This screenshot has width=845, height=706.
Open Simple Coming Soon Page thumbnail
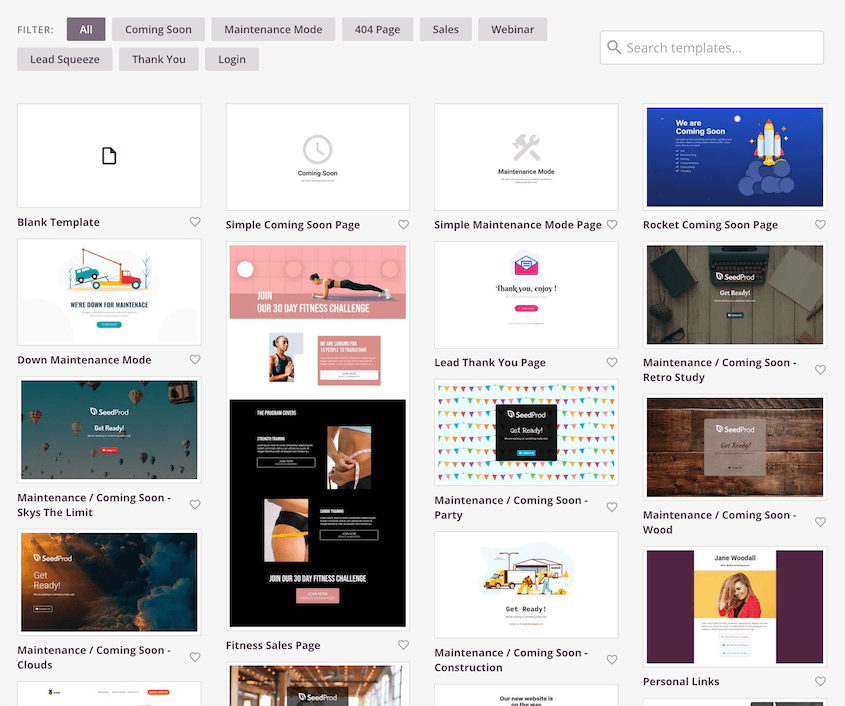tap(317, 157)
